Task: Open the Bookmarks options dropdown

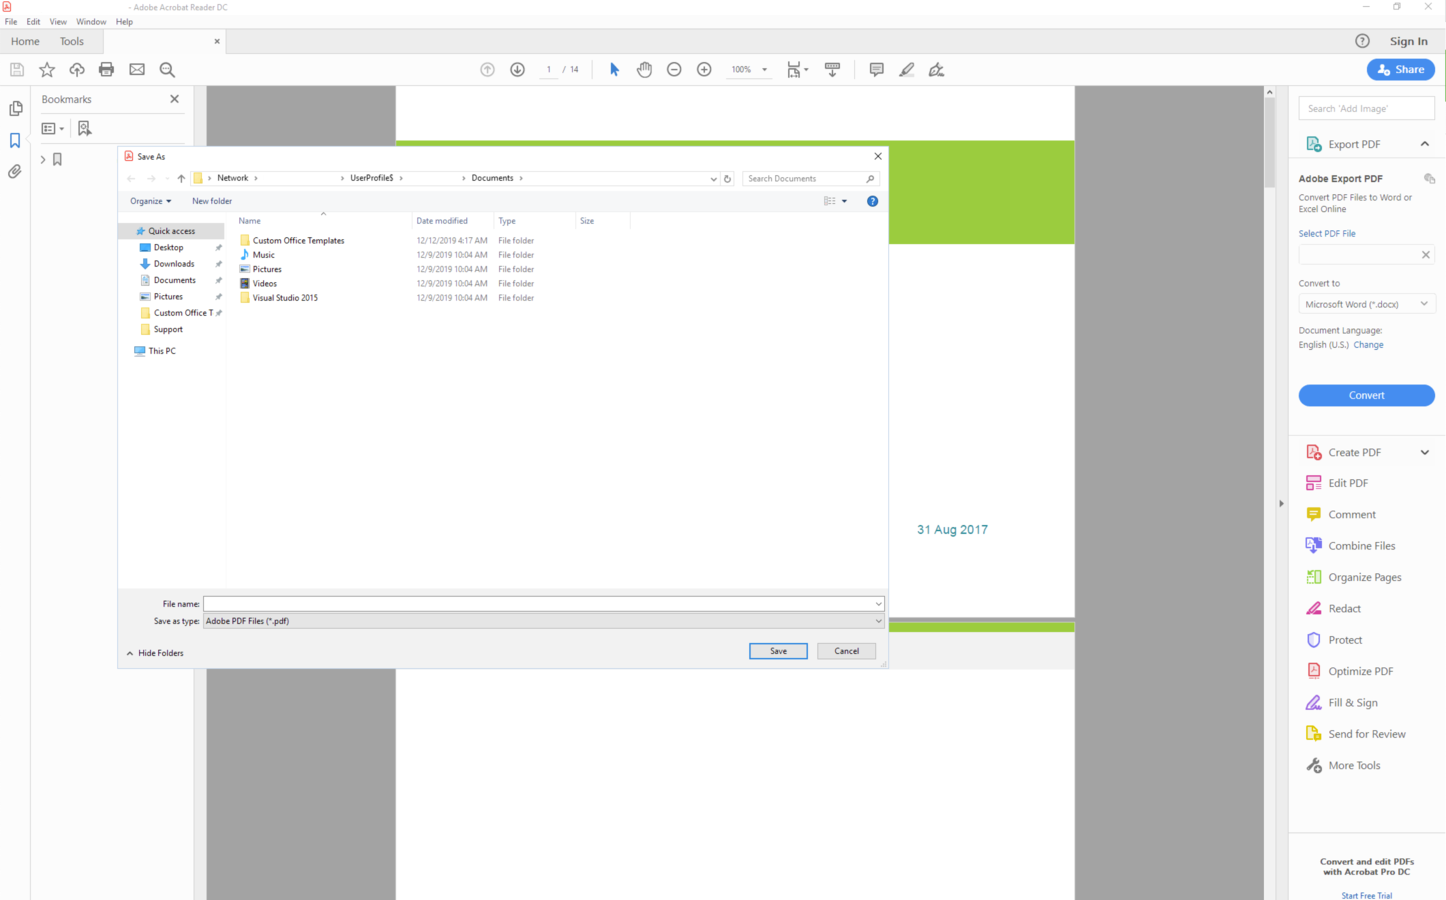Action: click(53, 128)
